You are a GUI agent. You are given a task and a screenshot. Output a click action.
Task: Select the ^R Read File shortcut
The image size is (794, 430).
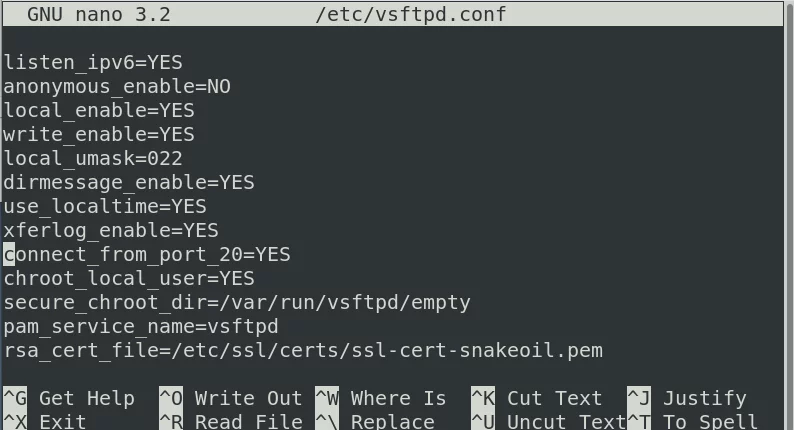pyautogui.click(x=231, y=421)
